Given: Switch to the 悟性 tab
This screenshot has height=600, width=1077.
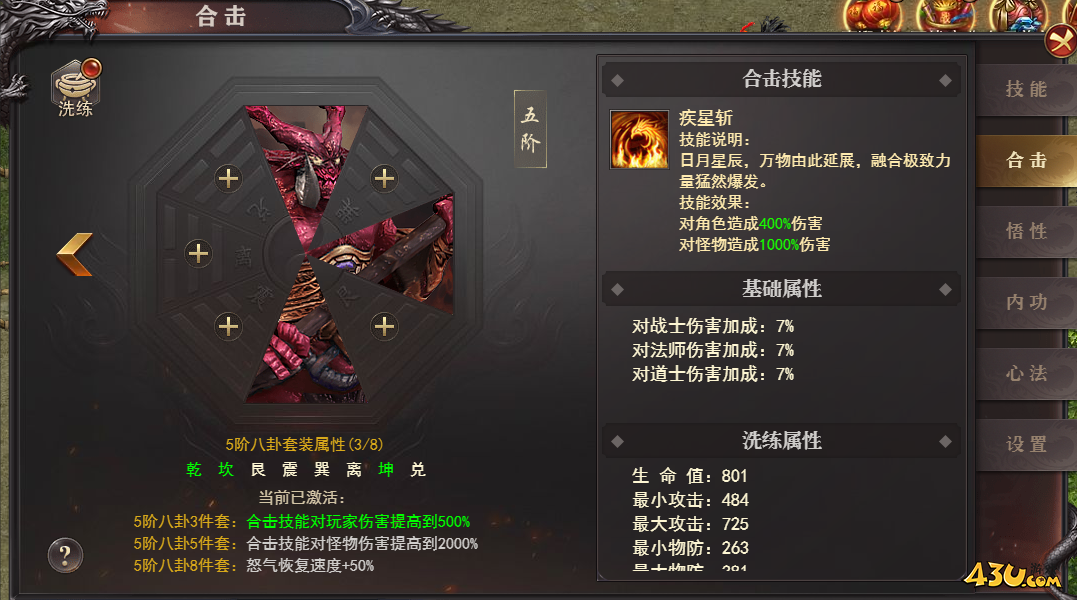Looking at the screenshot, I should (x=1026, y=231).
